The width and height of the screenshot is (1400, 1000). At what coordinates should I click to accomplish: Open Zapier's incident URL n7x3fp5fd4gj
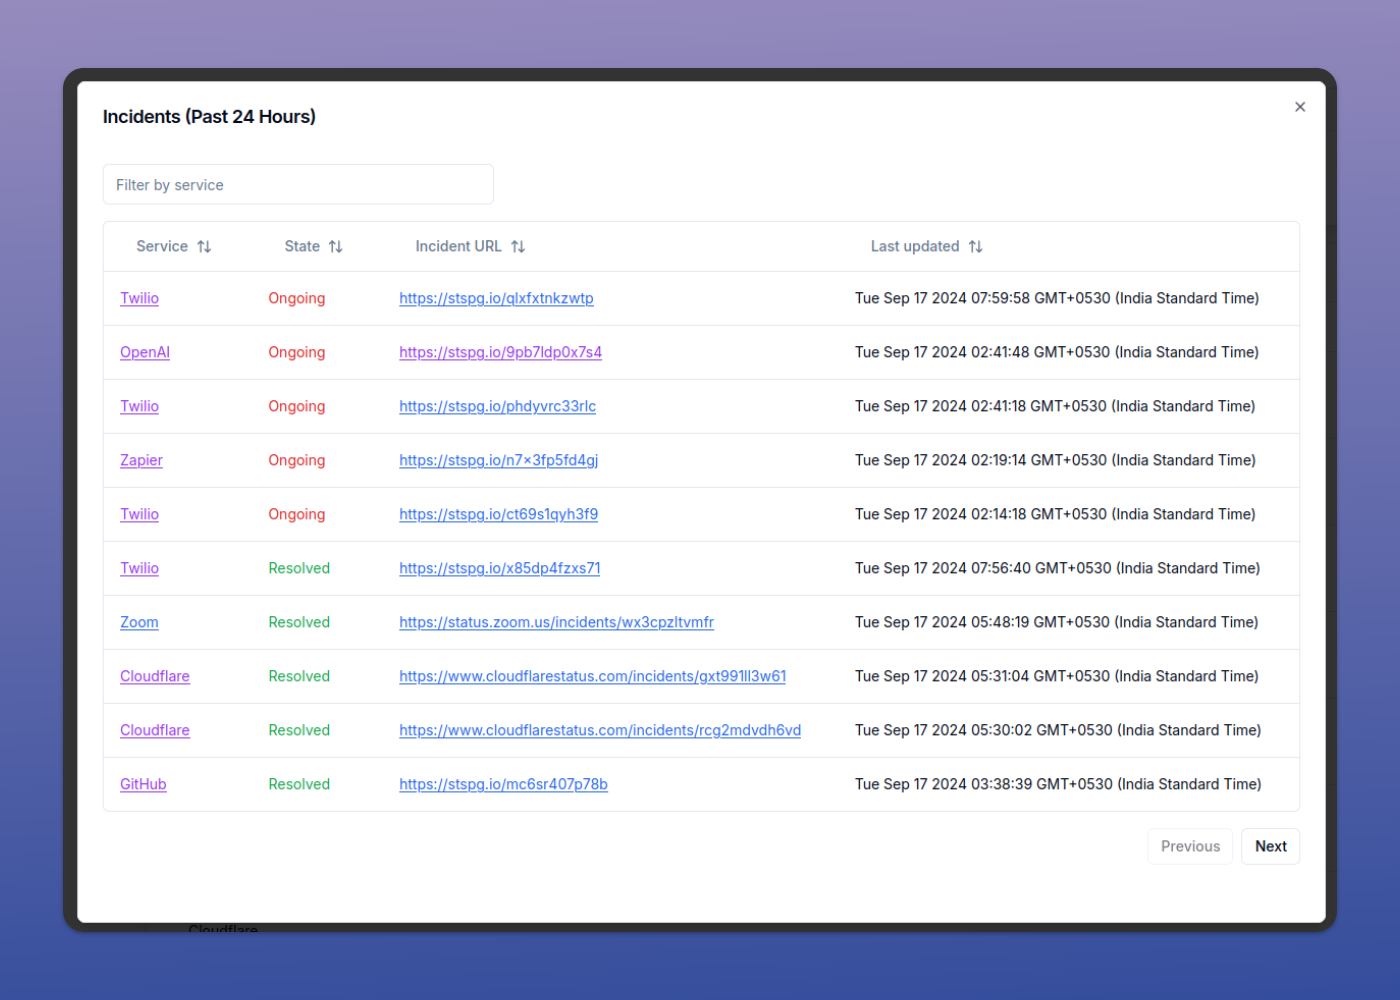pos(498,460)
